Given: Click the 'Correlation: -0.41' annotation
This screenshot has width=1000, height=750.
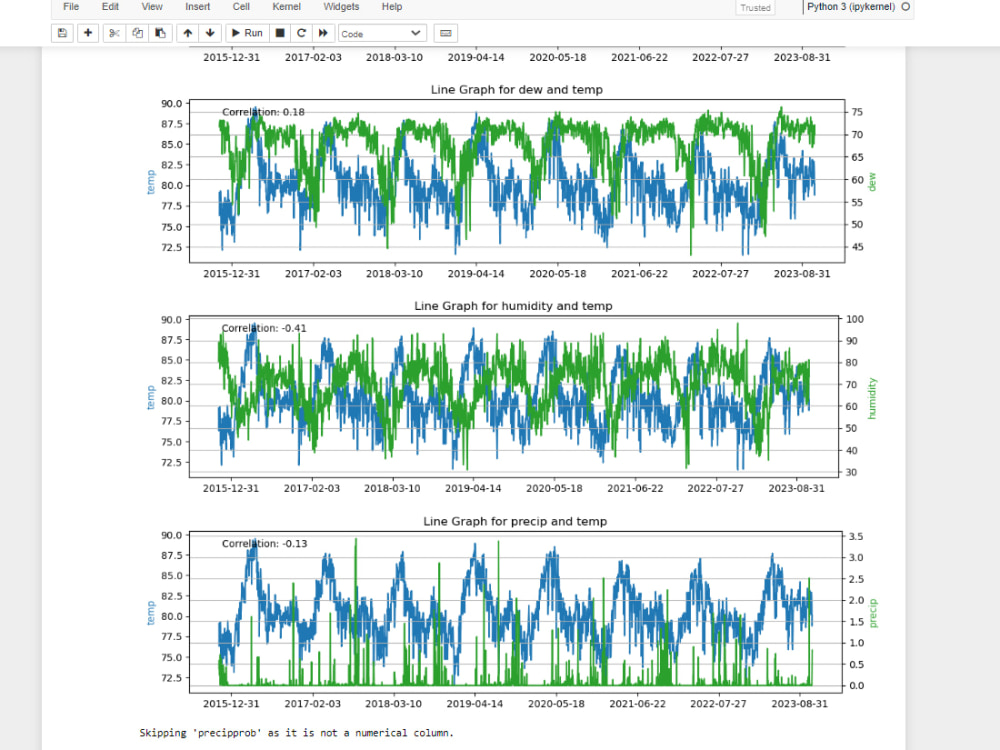Looking at the screenshot, I should click(x=264, y=328).
